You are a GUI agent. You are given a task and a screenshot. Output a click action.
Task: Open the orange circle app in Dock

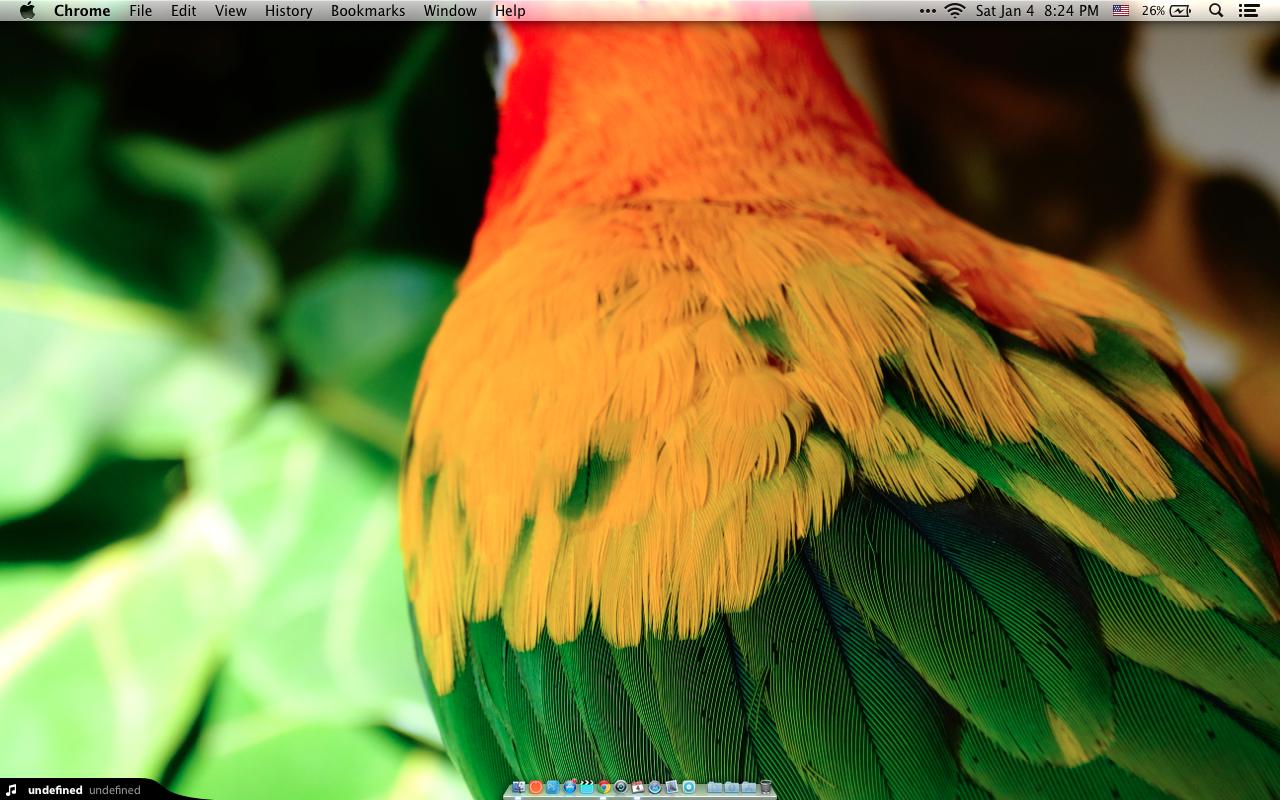point(536,787)
